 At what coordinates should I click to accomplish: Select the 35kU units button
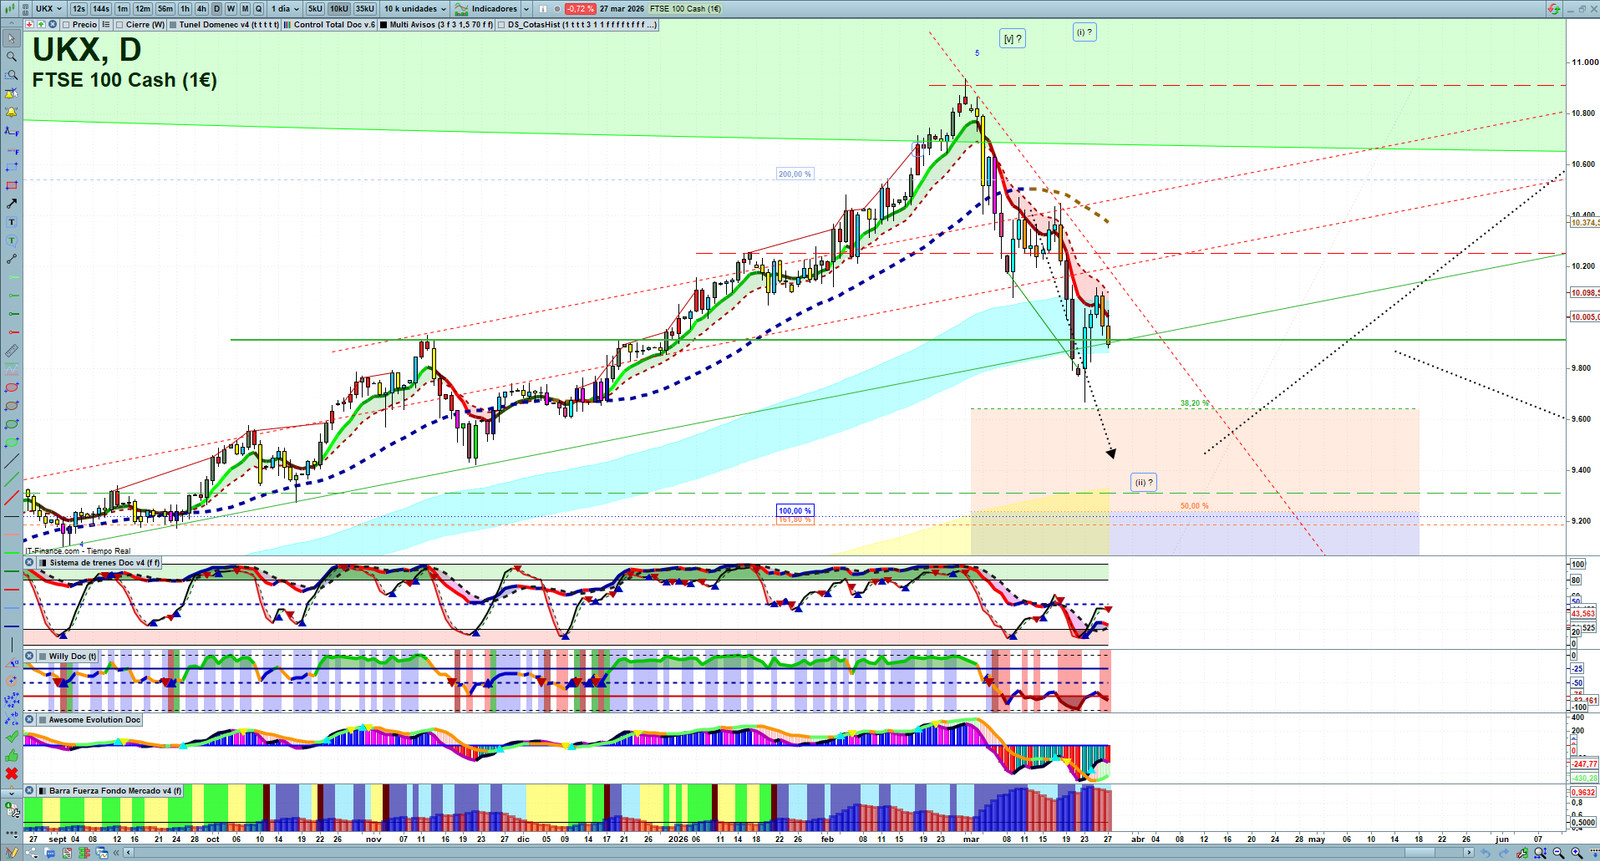[x=365, y=9]
